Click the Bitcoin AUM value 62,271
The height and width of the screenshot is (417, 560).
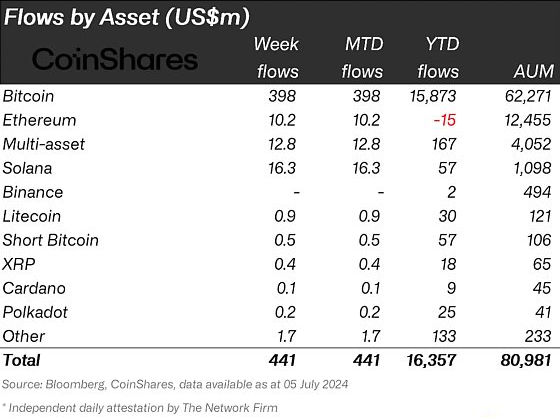(528, 96)
